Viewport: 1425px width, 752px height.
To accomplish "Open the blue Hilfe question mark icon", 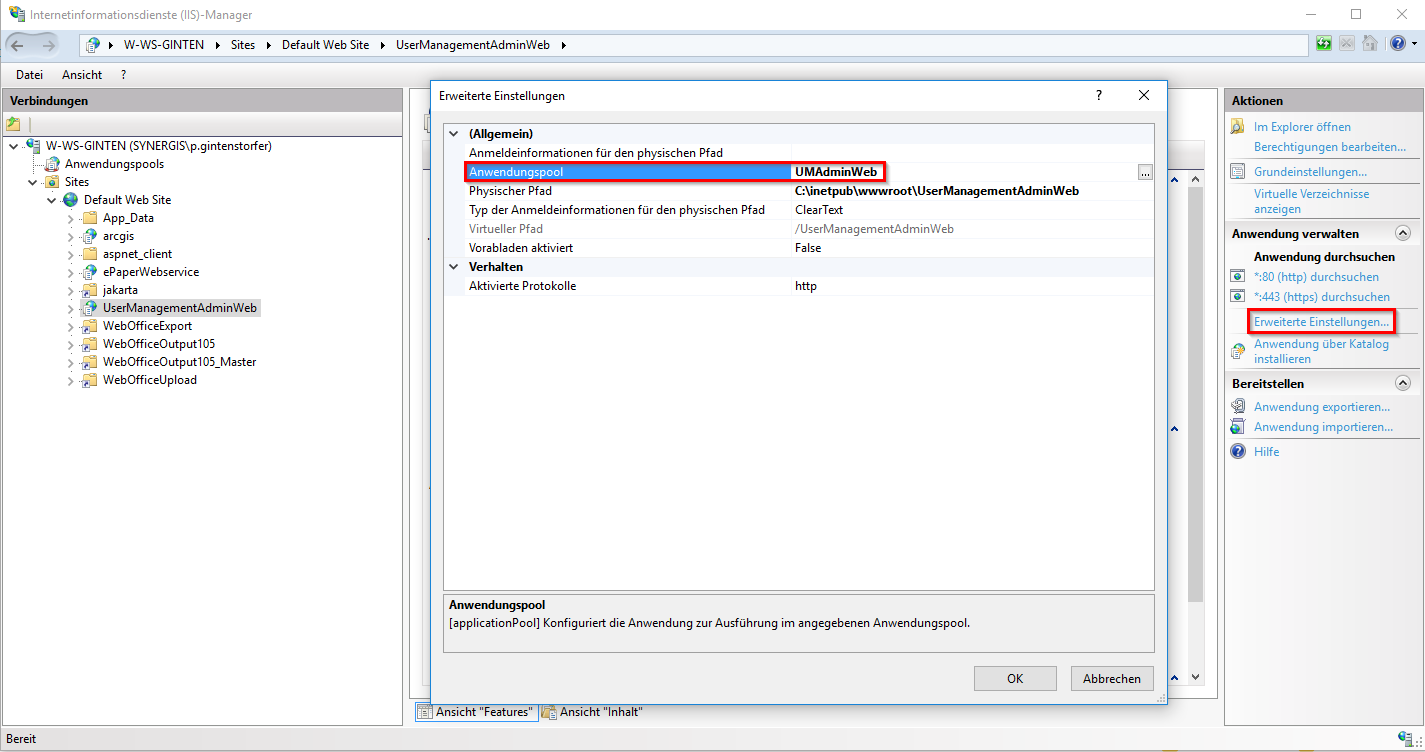I will point(1396,43).
